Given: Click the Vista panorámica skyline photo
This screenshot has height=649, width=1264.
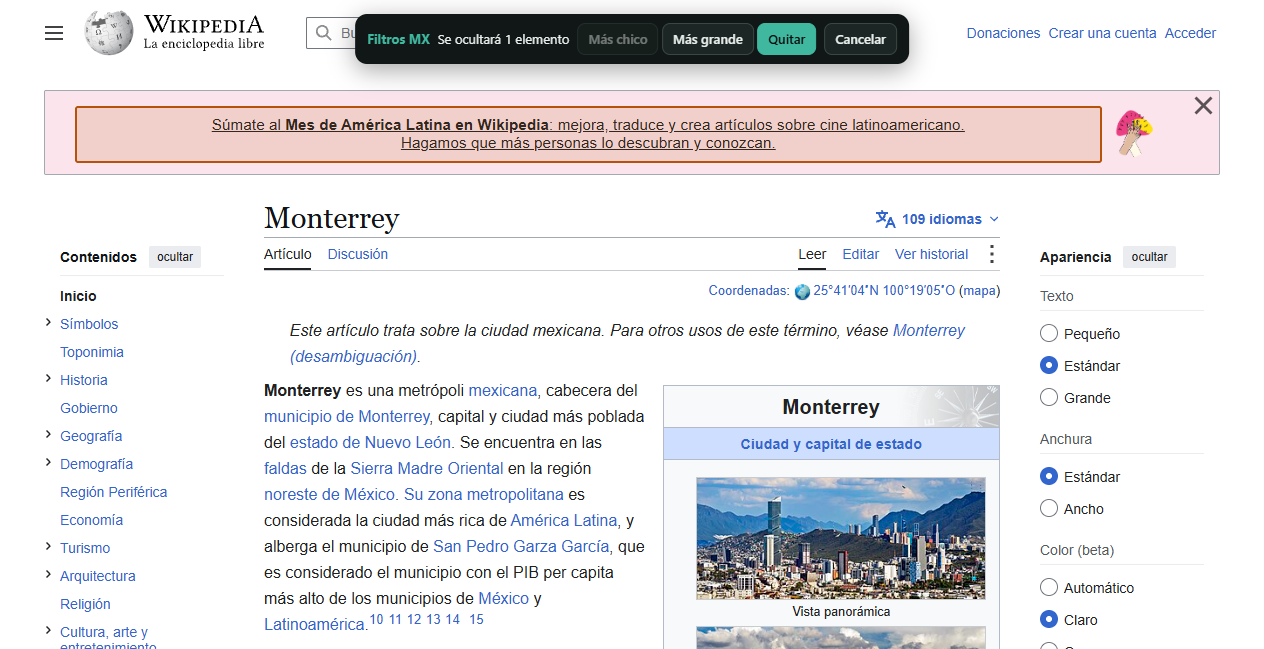Looking at the screenshot, I should [841, 538].
